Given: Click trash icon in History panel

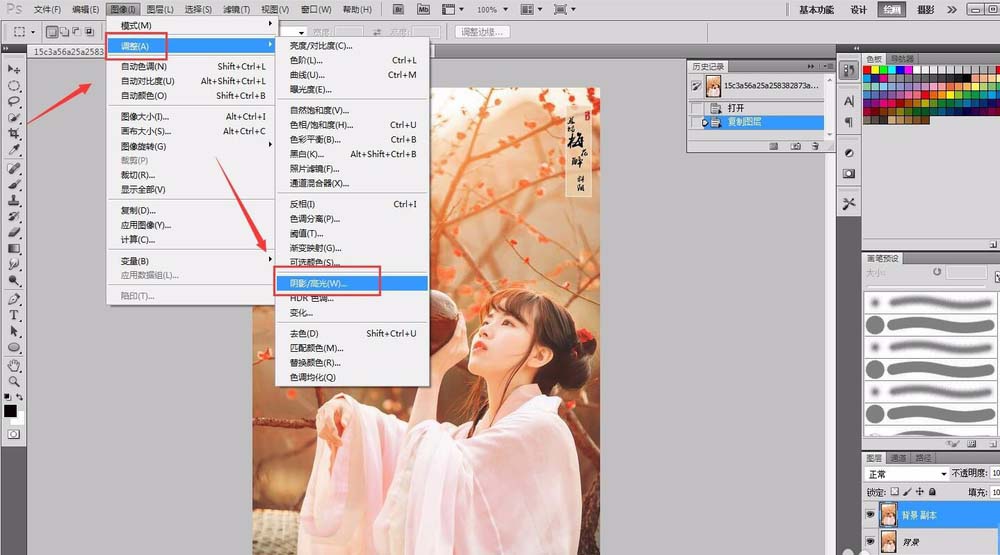Looking at the screenshot, I should (x=814, y=146).
